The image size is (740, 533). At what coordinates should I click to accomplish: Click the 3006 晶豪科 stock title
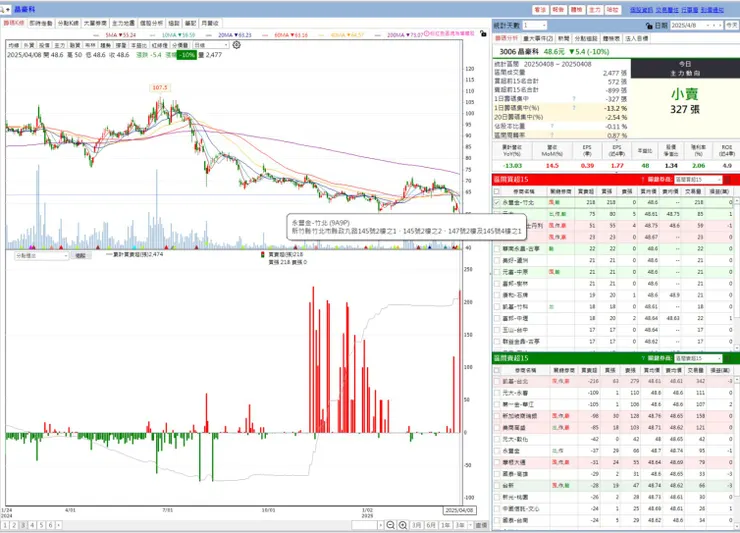pos(519,51)
